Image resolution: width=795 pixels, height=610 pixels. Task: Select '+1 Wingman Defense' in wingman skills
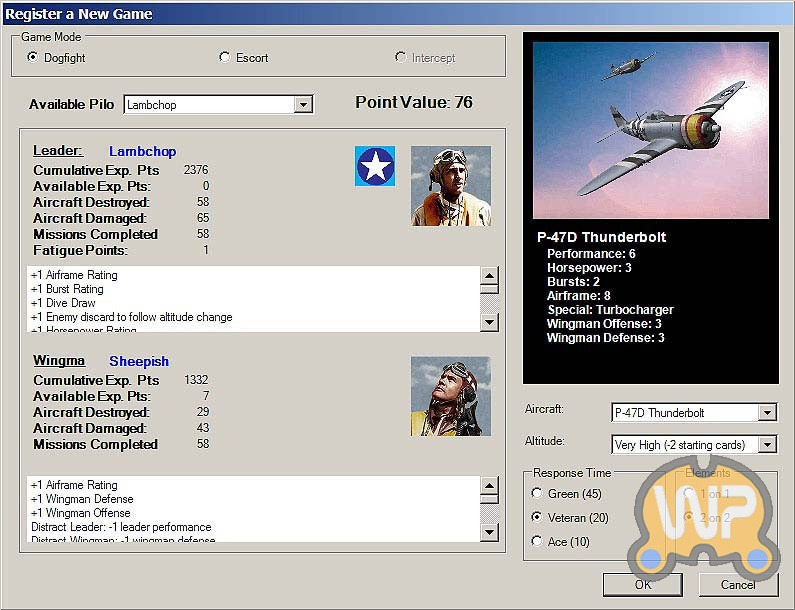[82, 499]
